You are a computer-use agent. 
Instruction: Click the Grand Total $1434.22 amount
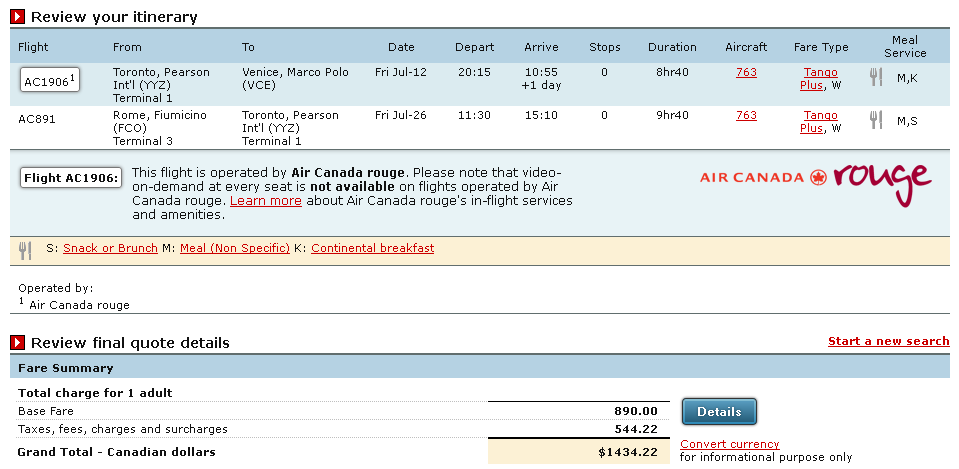(628, 452)
